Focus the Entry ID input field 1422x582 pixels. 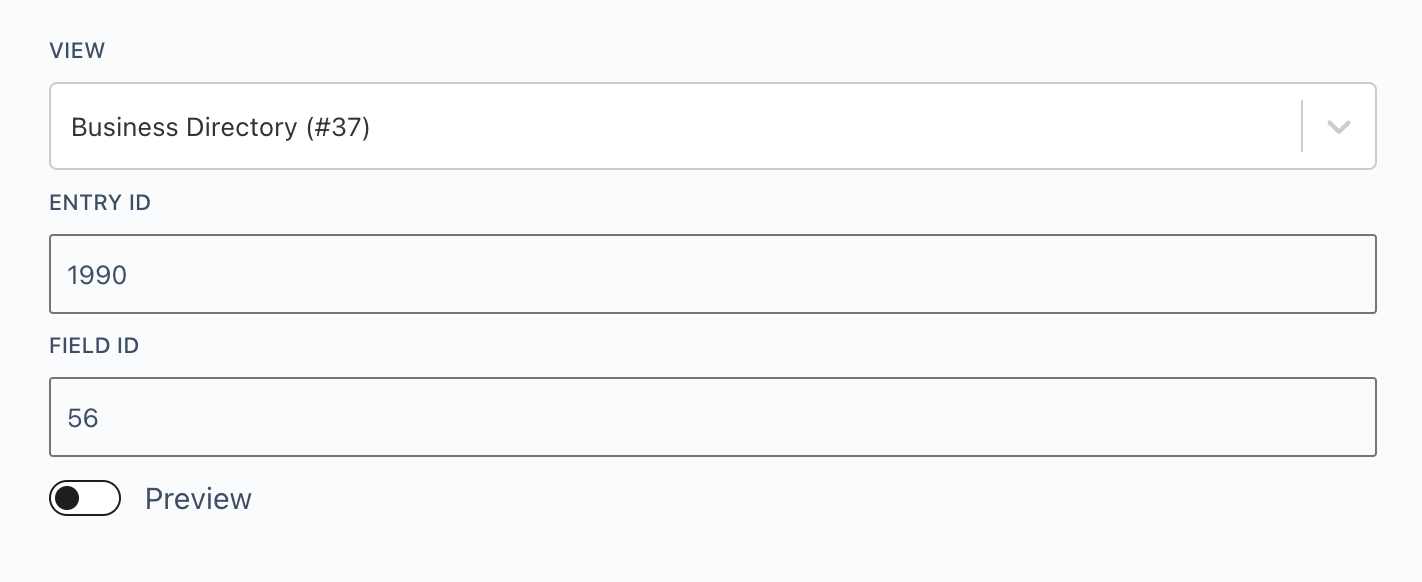712,274
